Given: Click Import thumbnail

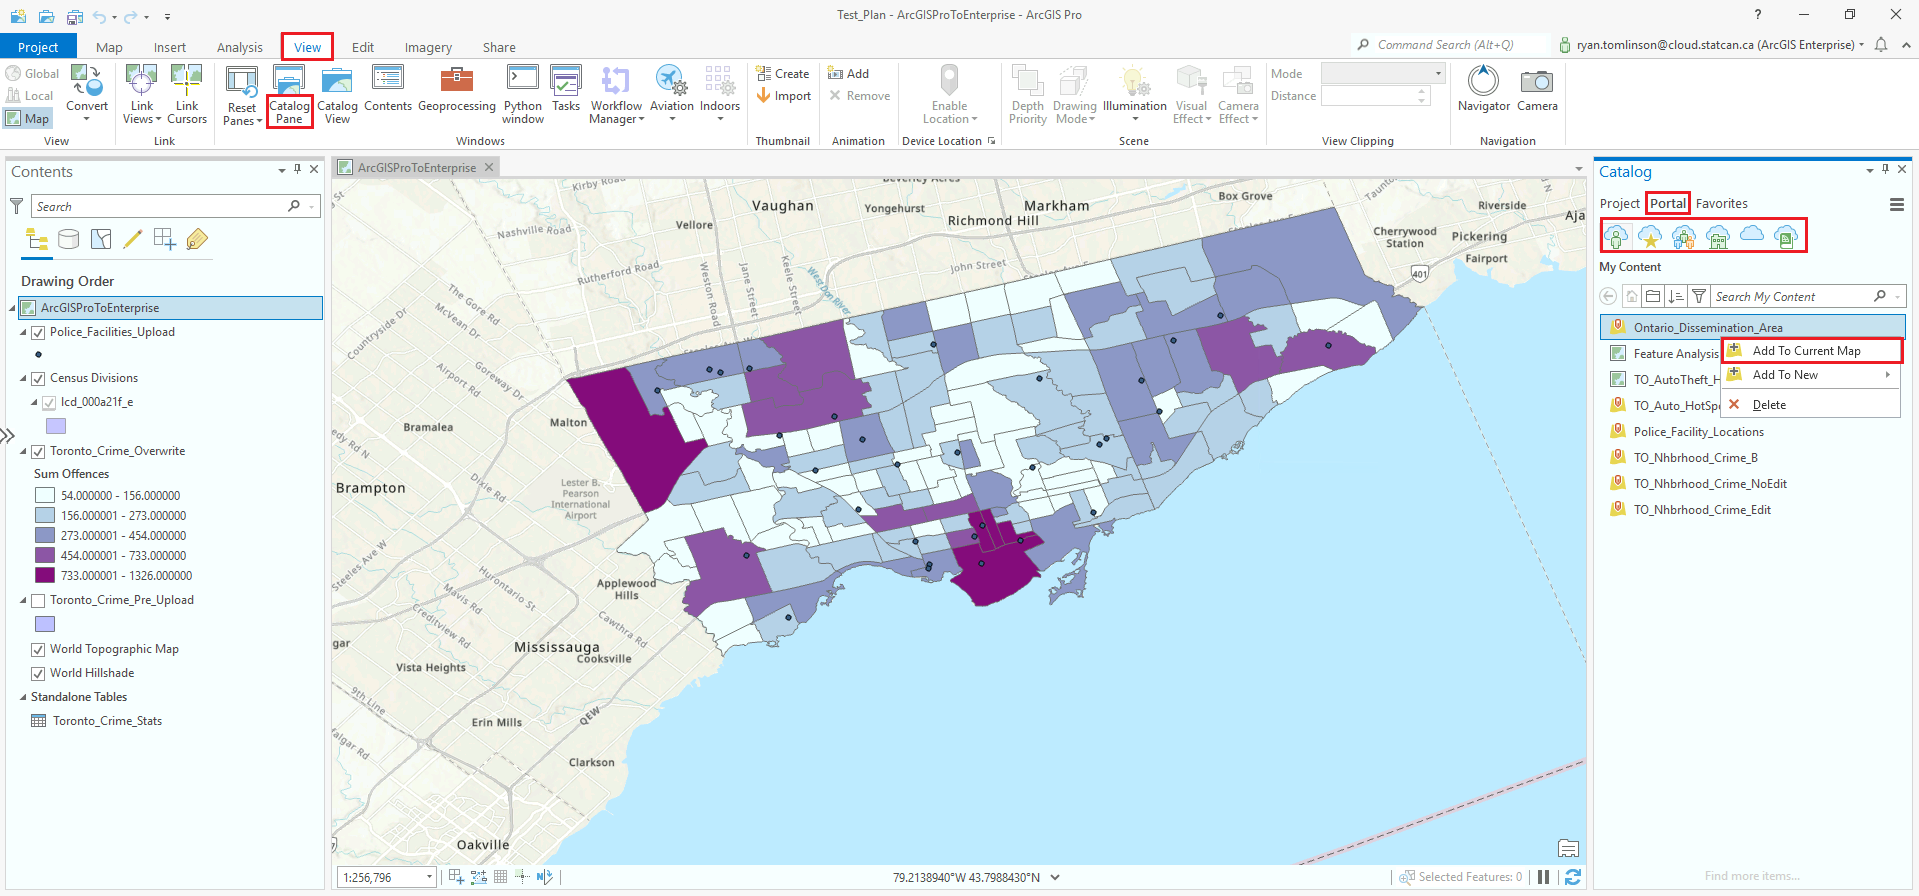Looking at the screenshot, I should point(783,96).
